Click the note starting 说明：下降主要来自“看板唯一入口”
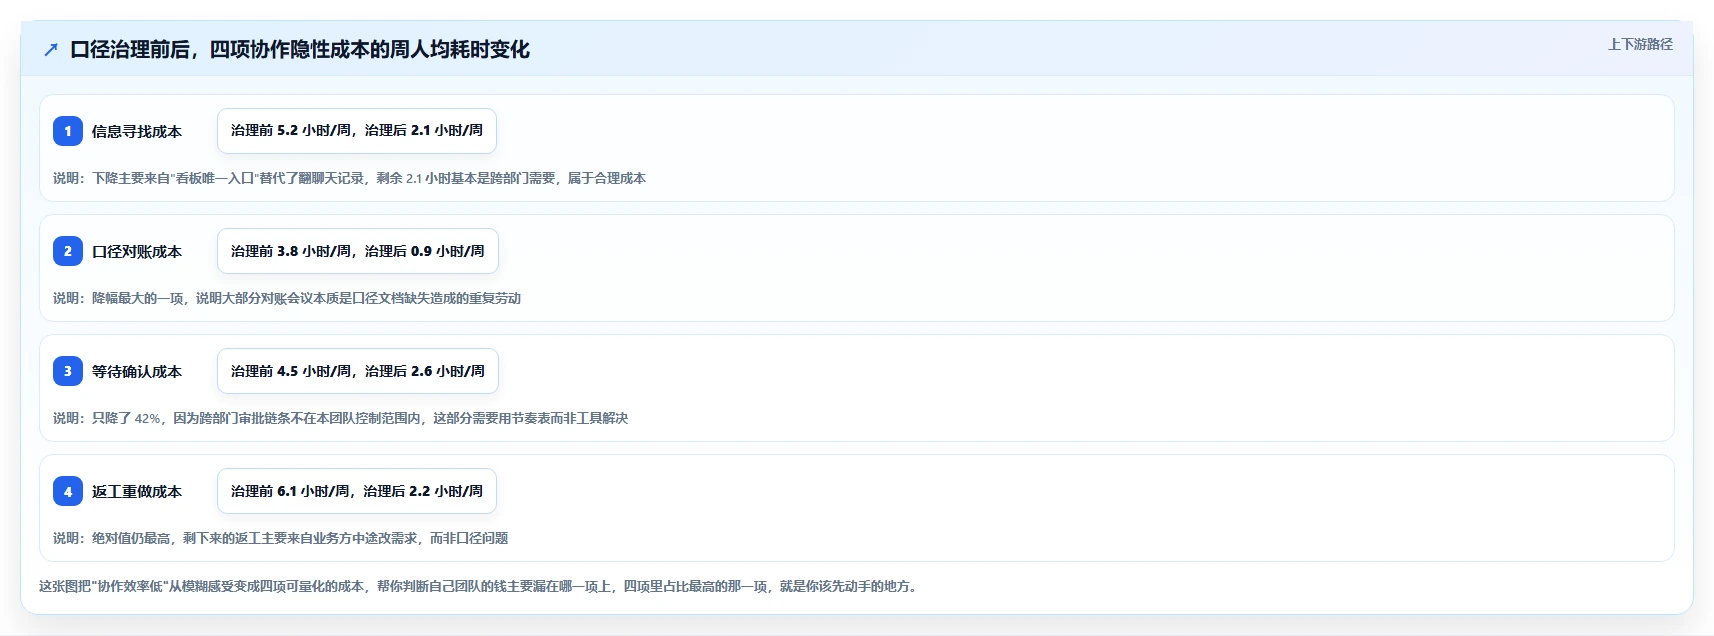Viewport: 1714px width, 636px height. pyautogui.click(x=349, y=178)
